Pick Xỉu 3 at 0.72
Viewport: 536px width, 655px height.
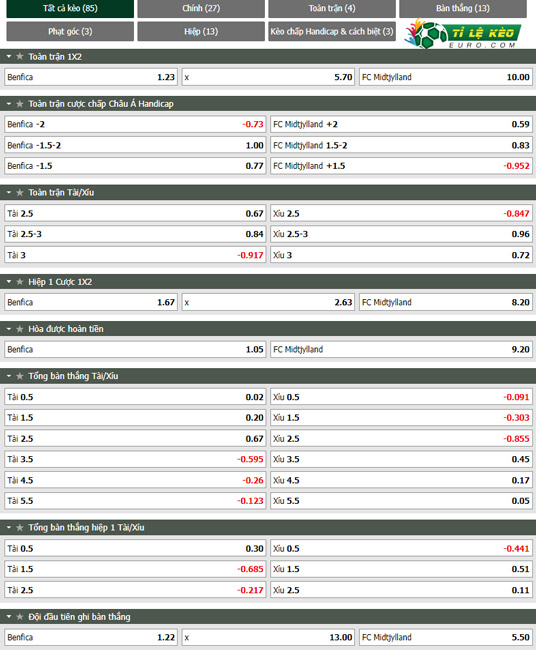[x=401, y=255]
